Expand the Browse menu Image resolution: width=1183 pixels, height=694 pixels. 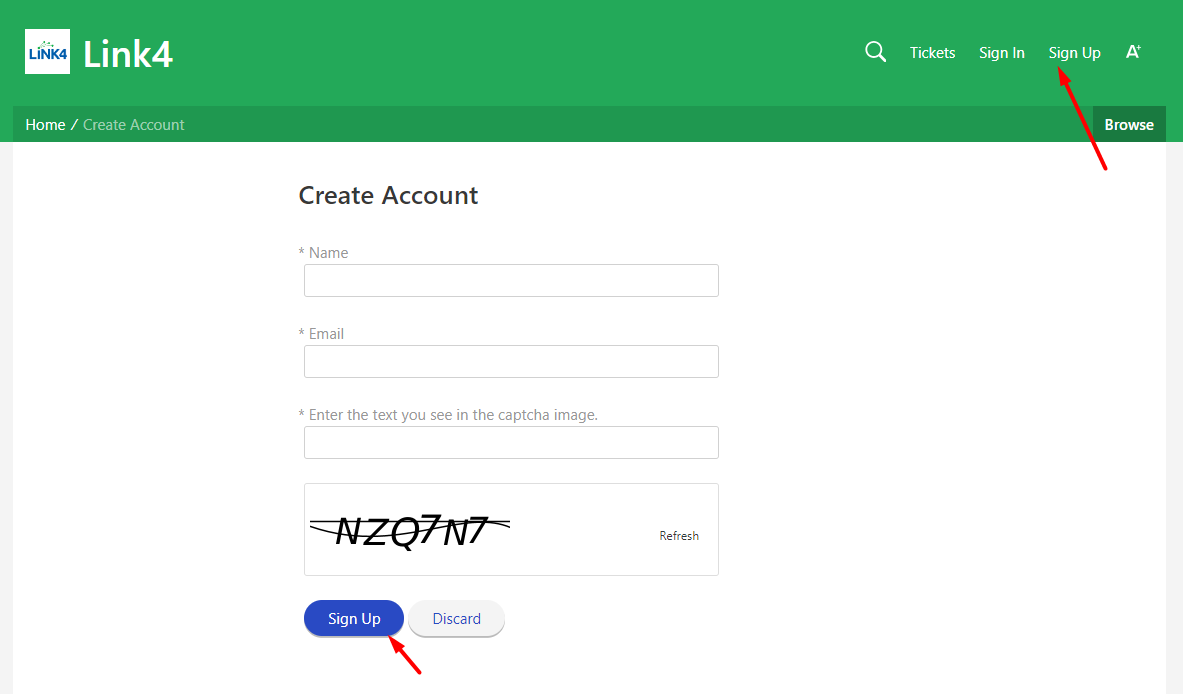(x=1129, y=125)
